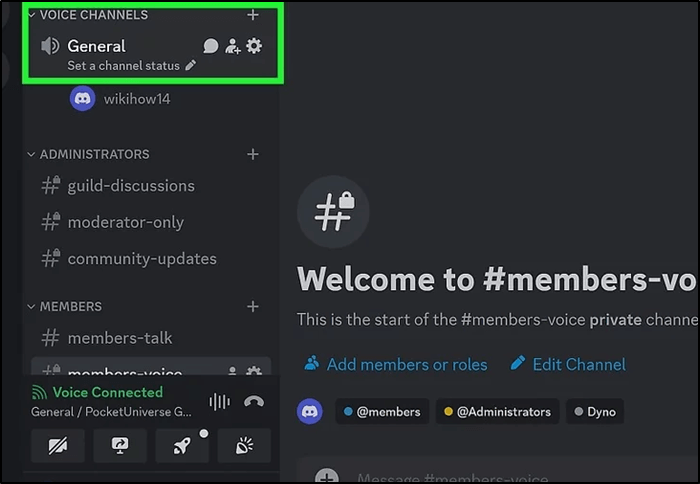The image size is (700, 484).
Task: Turn on camera in voice panel
Action: coord(58,445)
